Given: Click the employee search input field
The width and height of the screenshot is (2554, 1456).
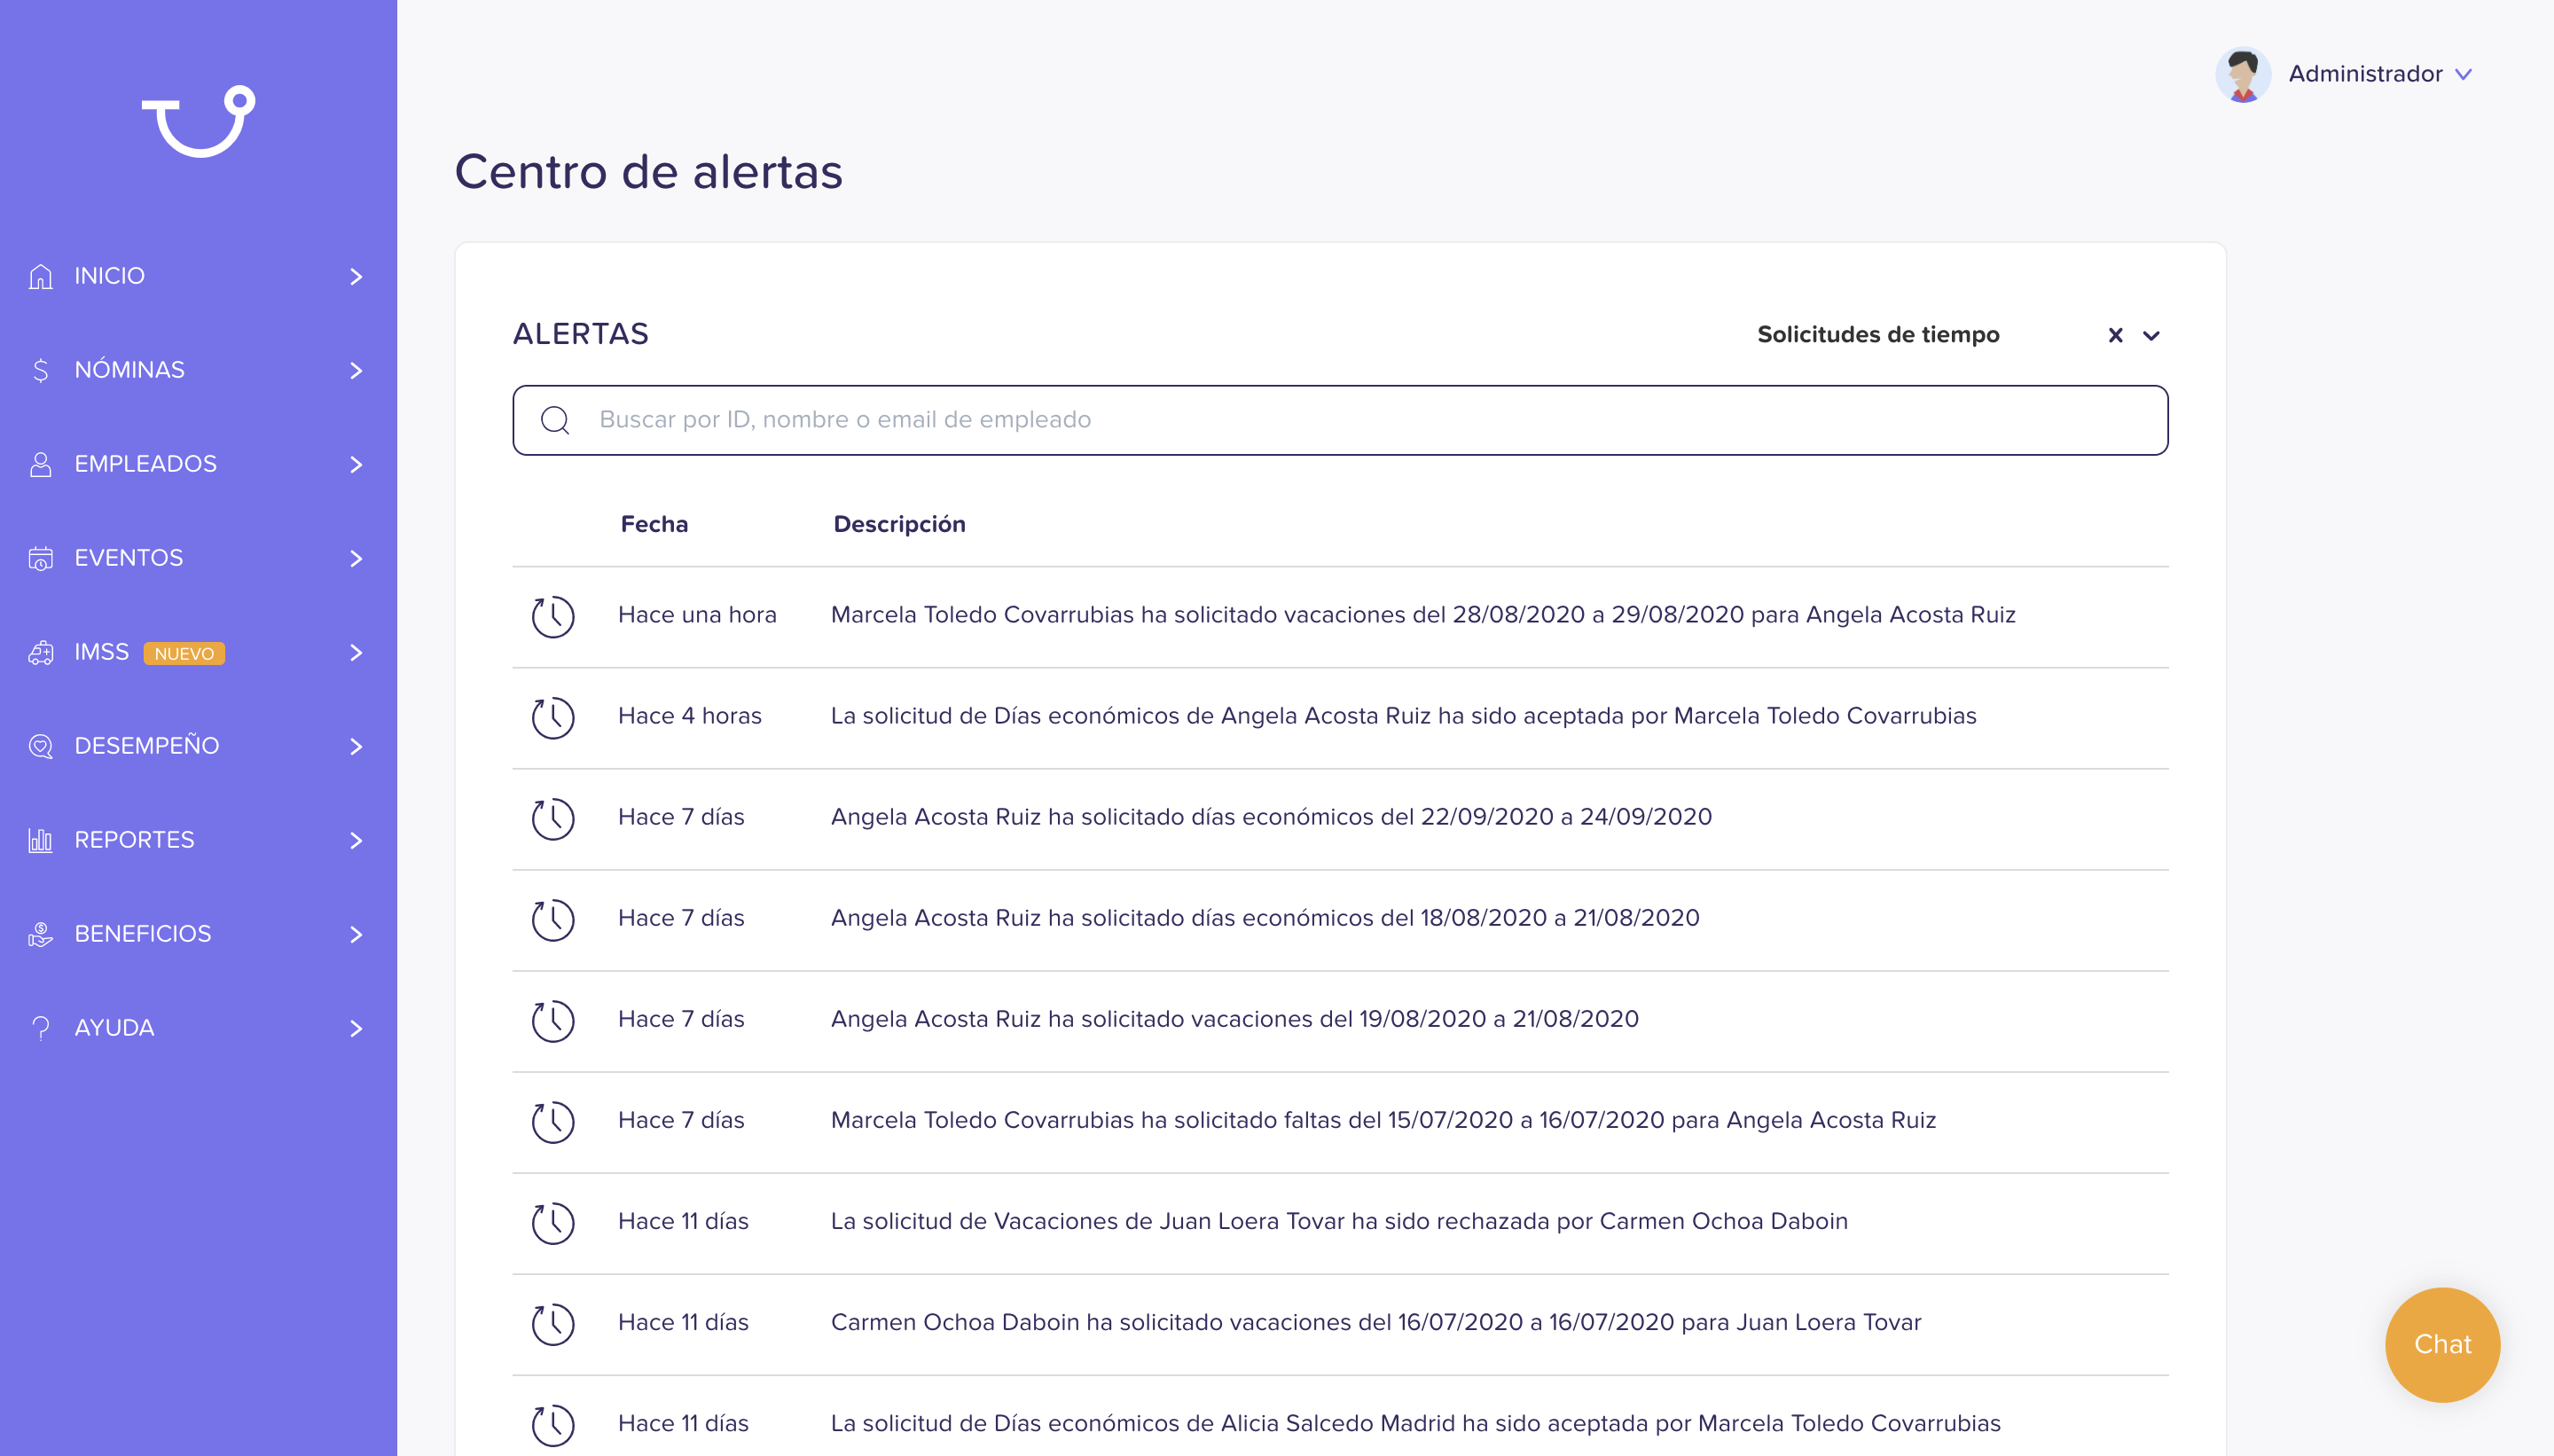Looking at the screenshot, I should pyautogui.click(x=1340, y=420).
